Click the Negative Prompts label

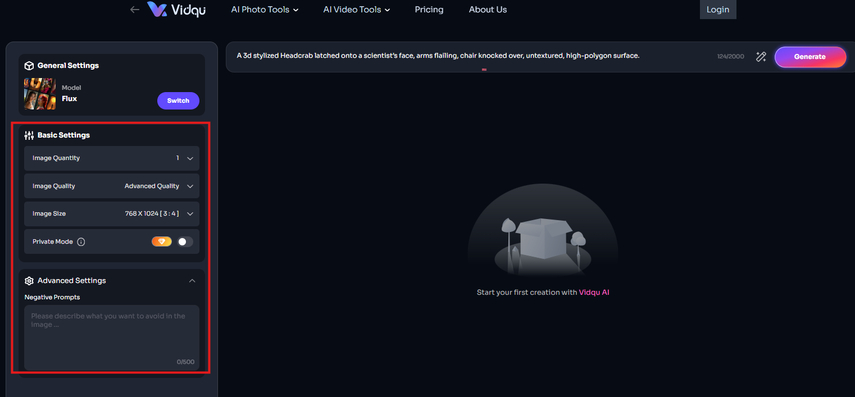52,298
